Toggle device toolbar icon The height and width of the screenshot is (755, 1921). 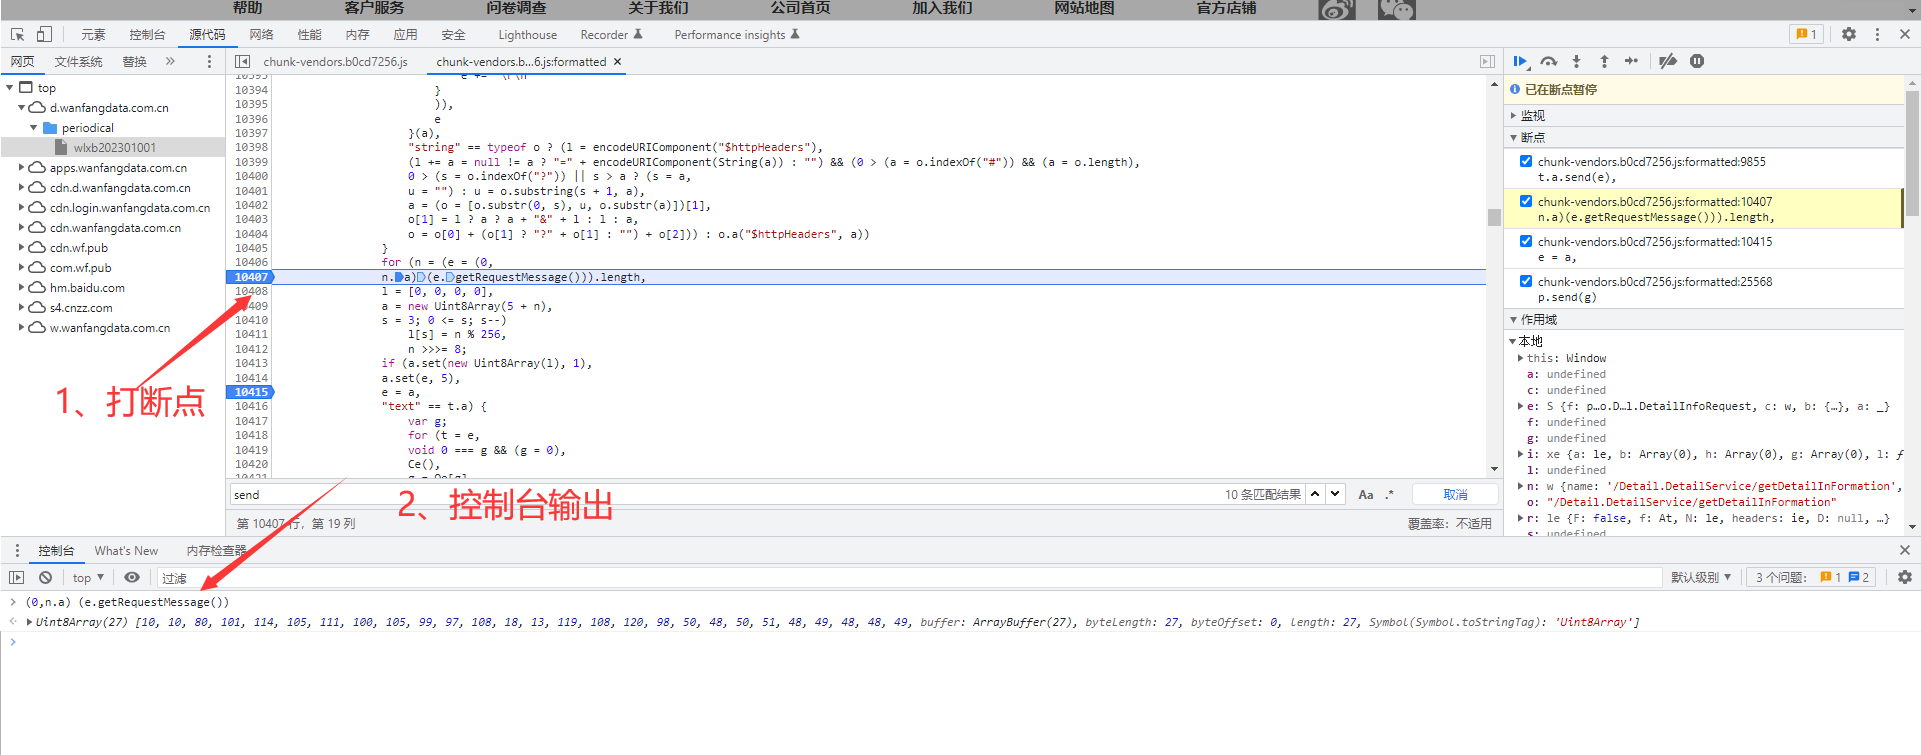[44, 34]
